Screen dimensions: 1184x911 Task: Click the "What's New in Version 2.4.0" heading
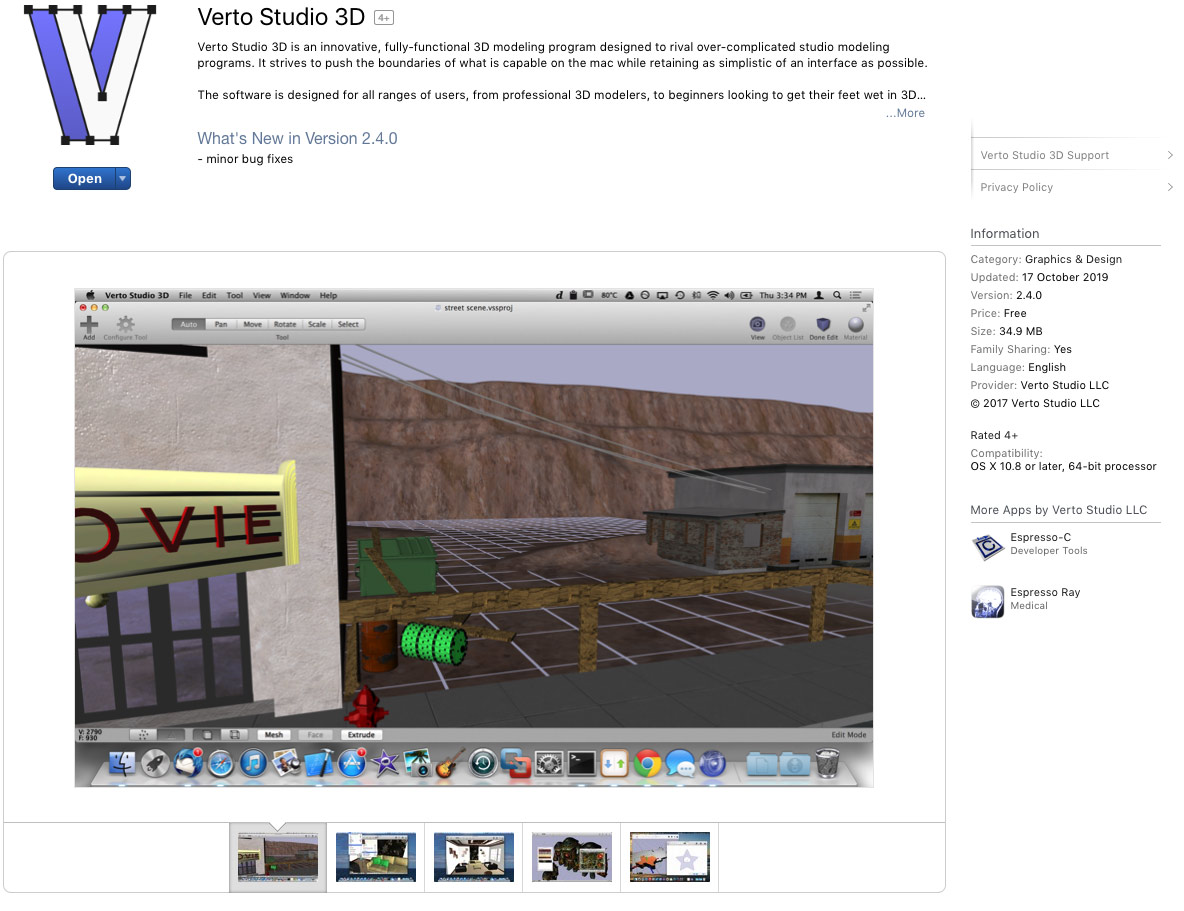click(297, 138)
